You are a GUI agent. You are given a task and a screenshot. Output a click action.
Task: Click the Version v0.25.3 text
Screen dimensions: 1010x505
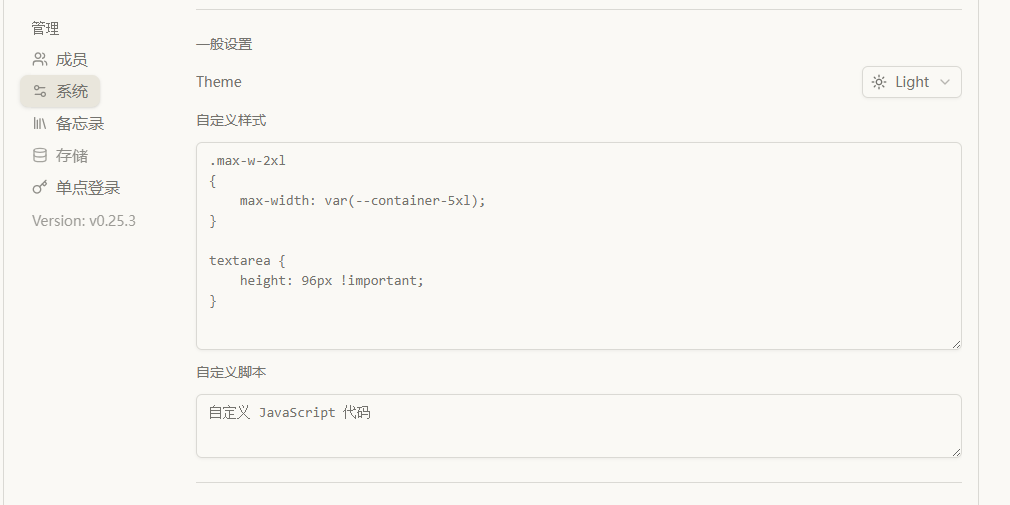[x=84, y=220]
